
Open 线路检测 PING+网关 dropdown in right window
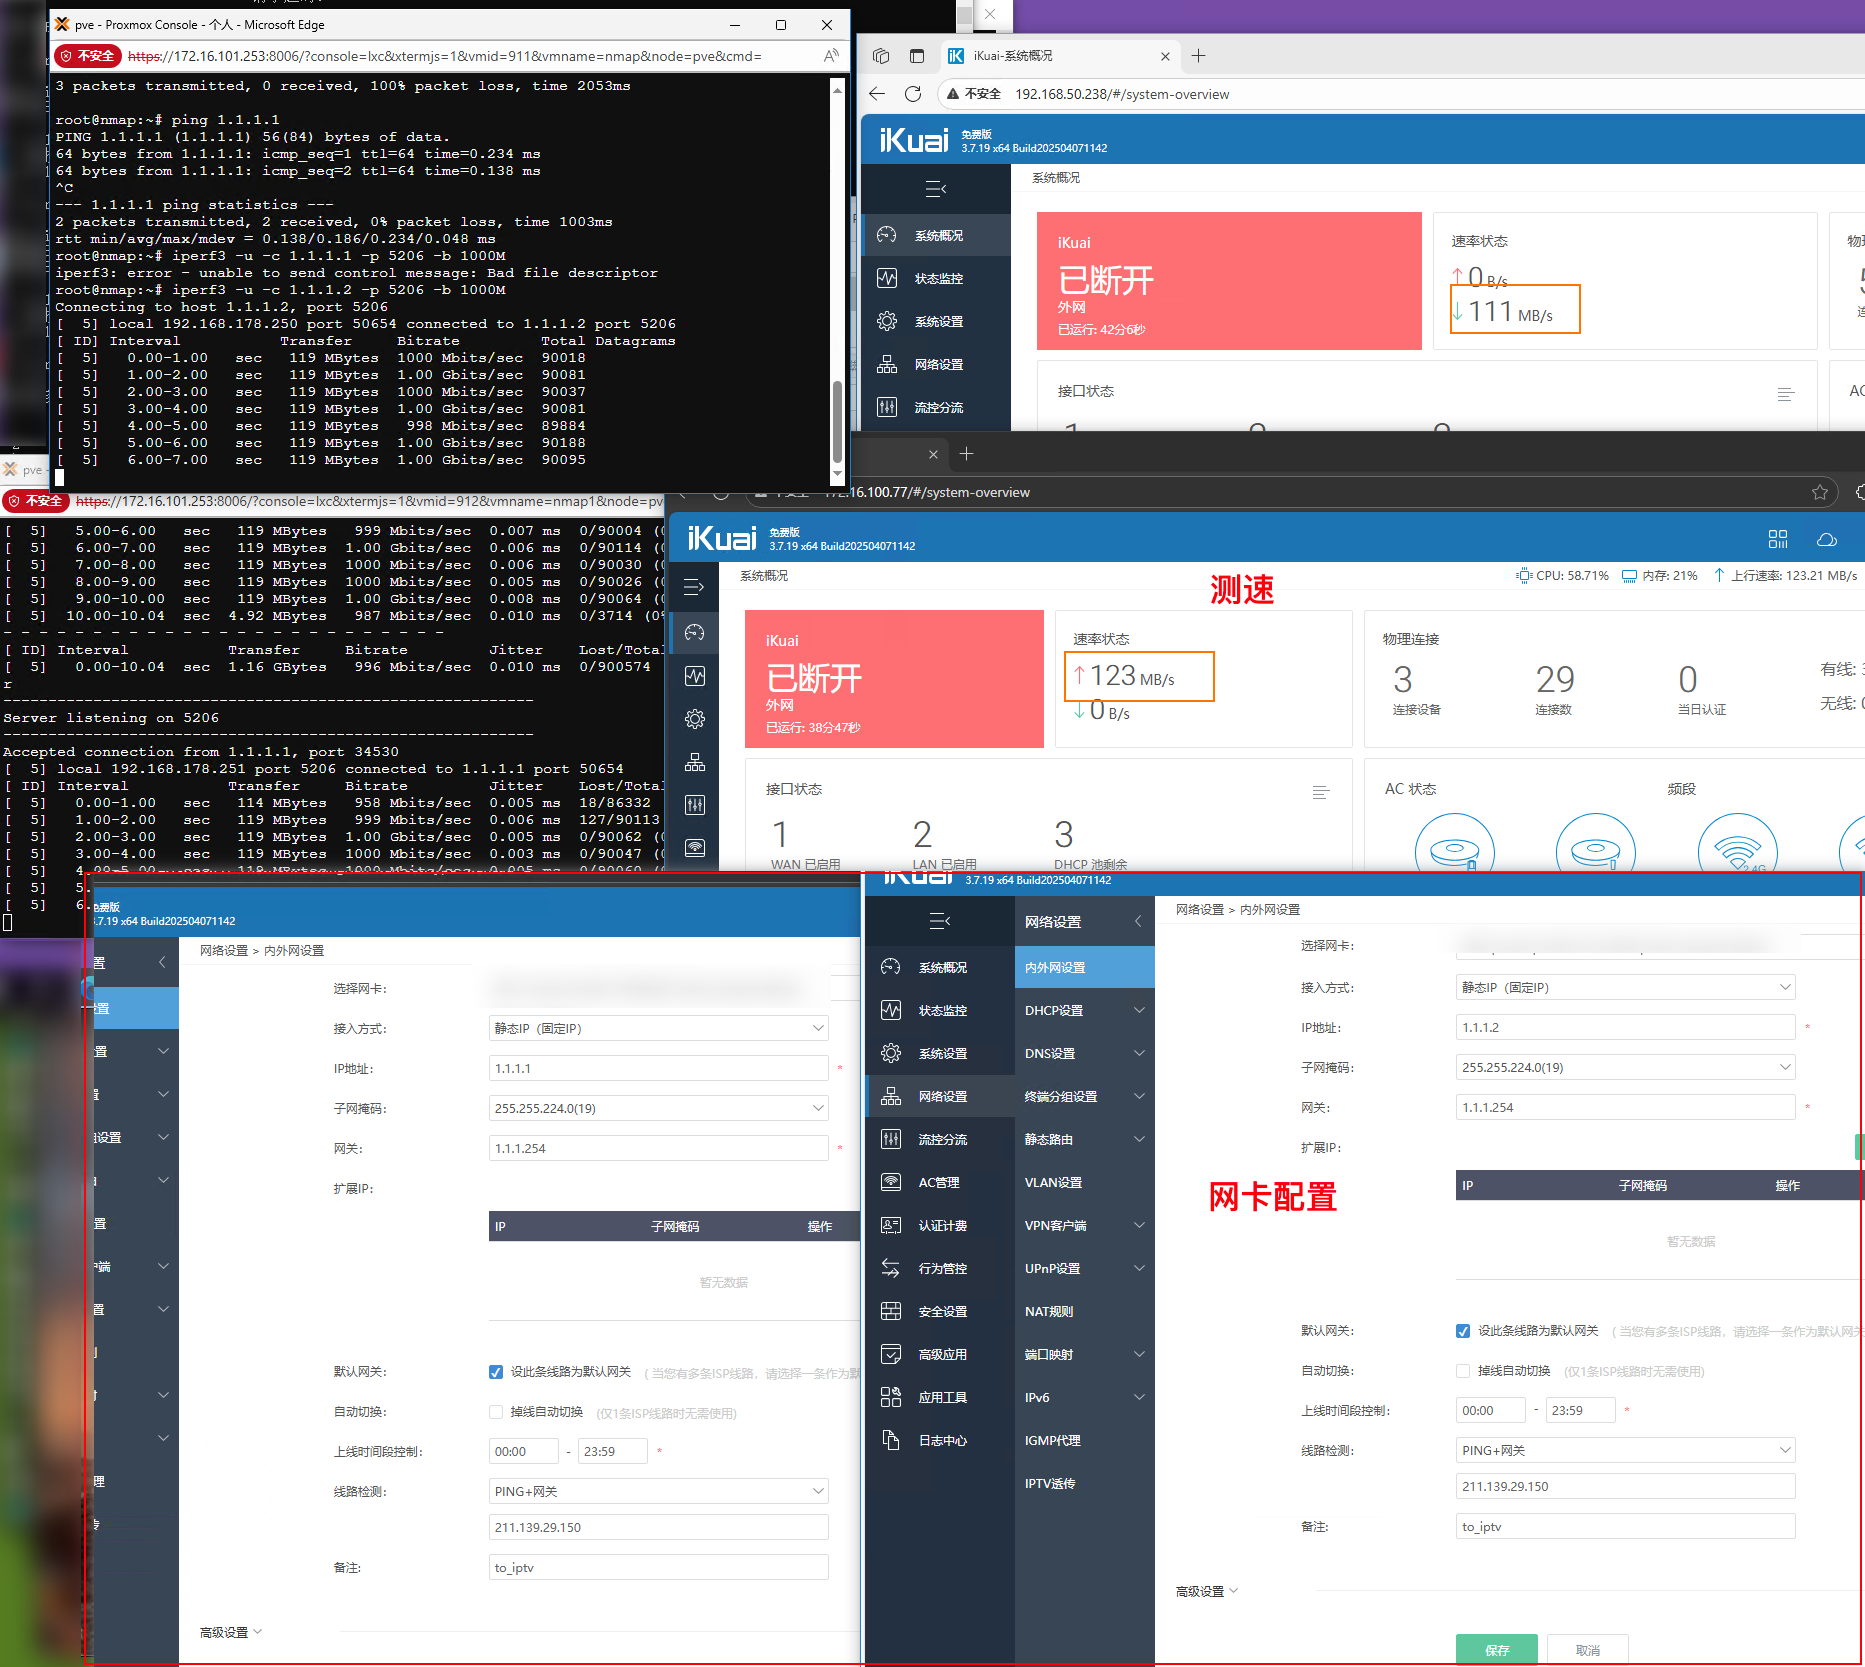[x=1625, y=1450]
